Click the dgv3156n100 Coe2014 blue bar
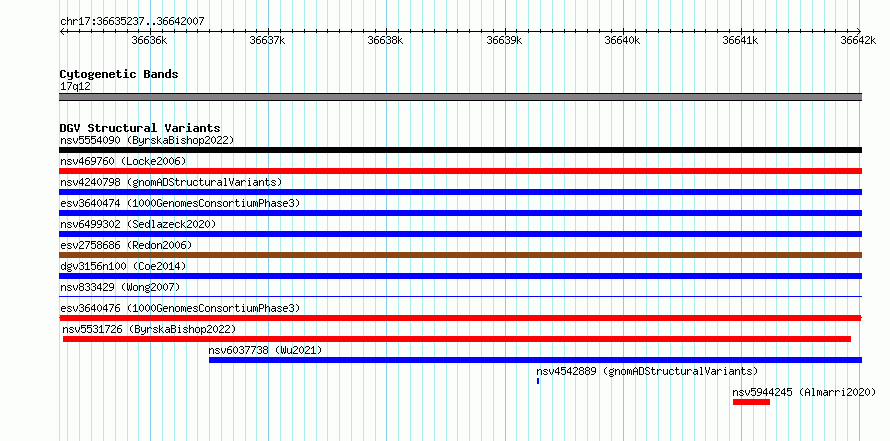 pyautogui.click(x=460, y=276)
